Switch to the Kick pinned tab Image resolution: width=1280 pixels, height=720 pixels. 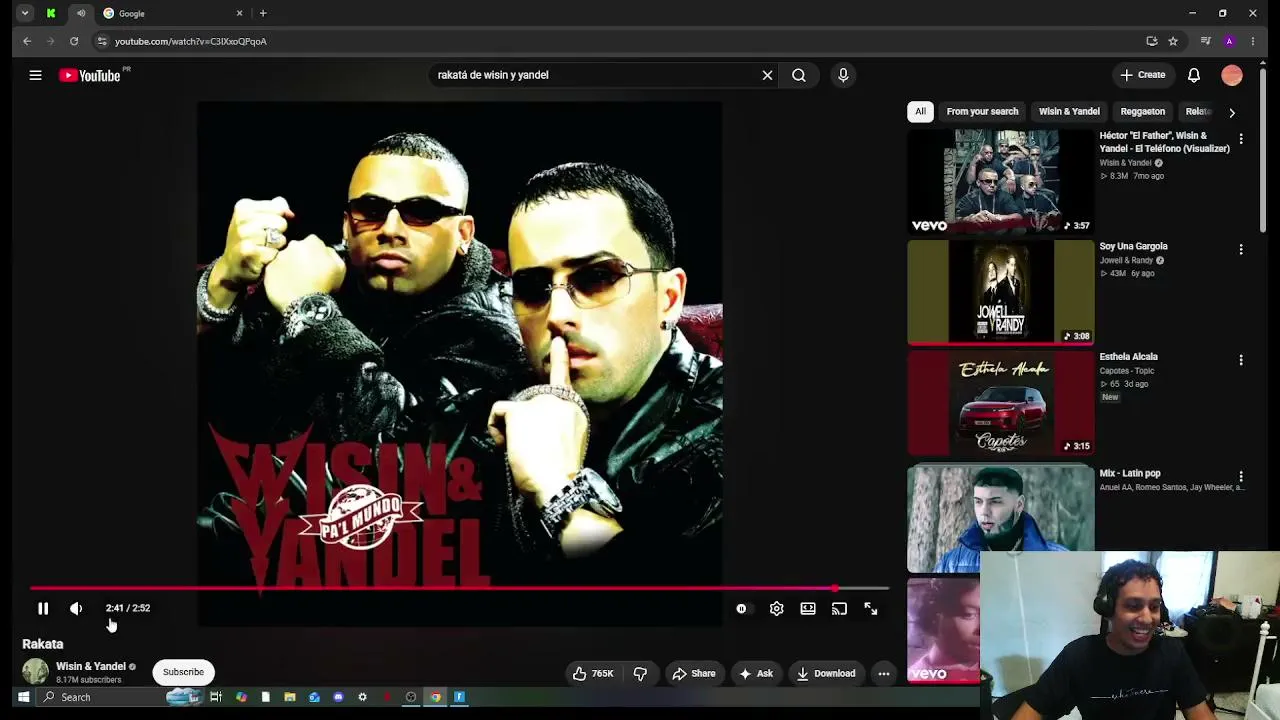(51, 13)
